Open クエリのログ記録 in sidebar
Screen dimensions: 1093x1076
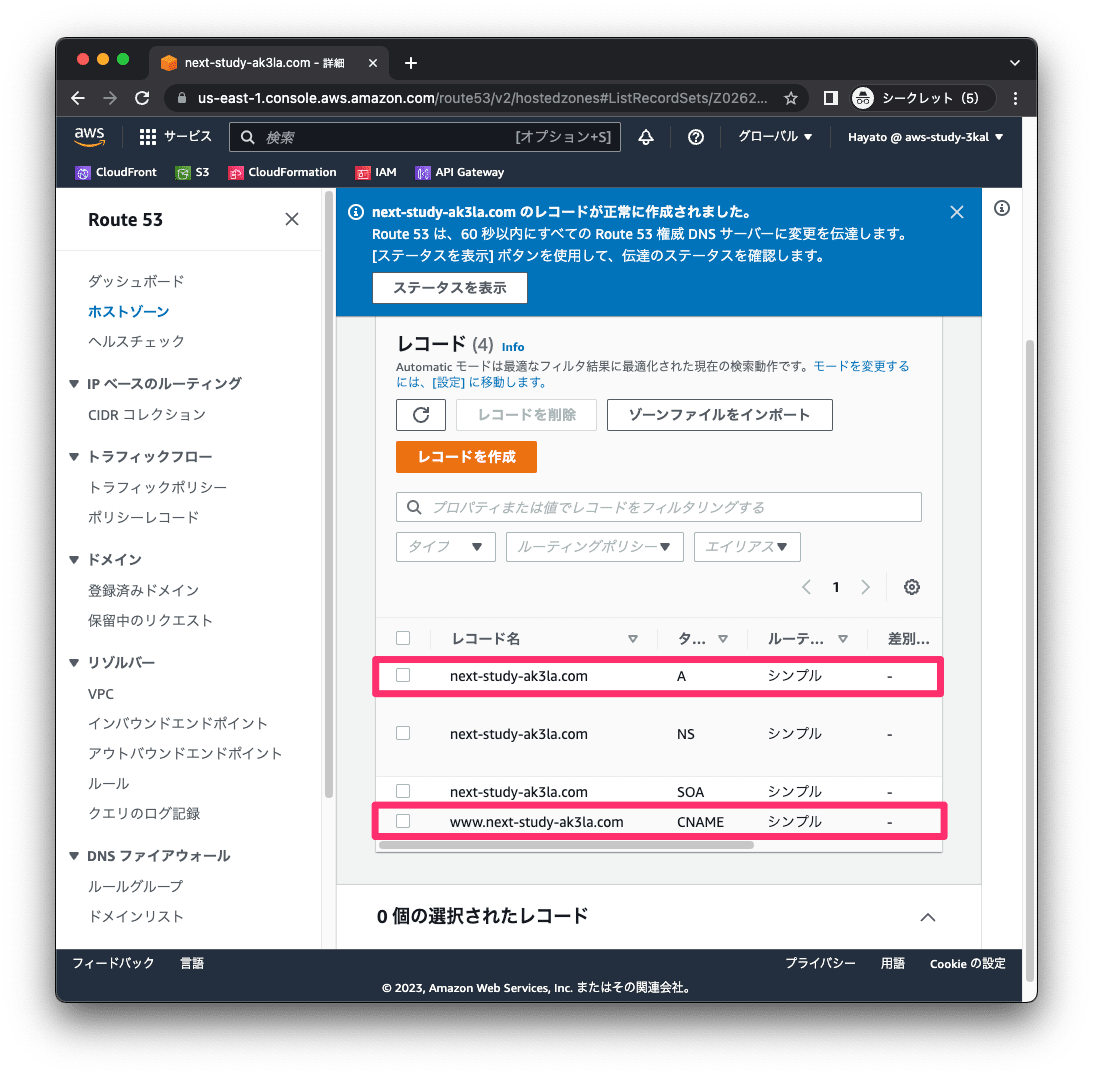(x=144, y=813)
